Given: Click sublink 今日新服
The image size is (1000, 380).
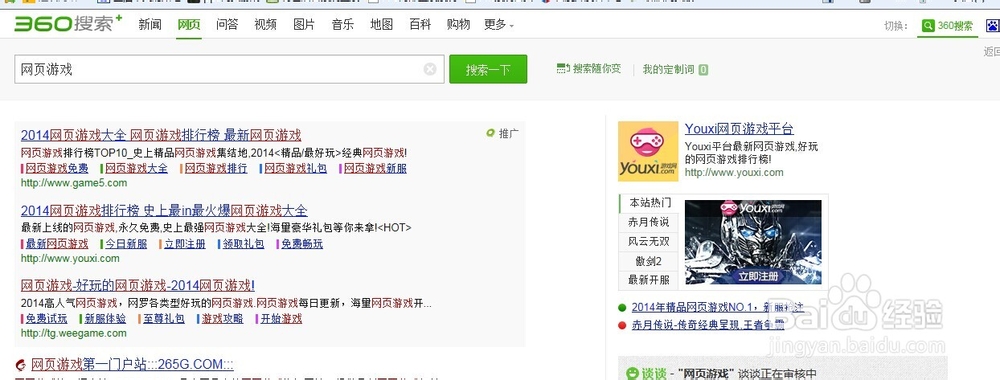Looking at the screenshot, I should coord(126,244).
